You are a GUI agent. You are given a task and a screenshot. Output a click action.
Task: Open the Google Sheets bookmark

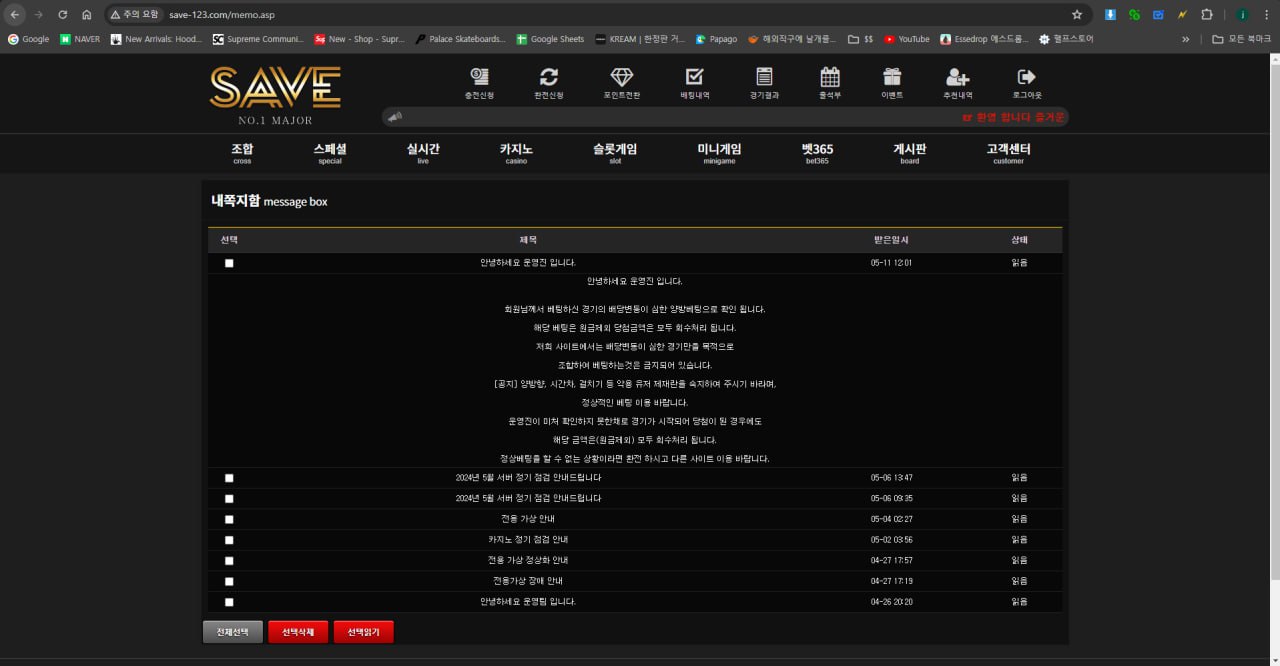point(550,39)
